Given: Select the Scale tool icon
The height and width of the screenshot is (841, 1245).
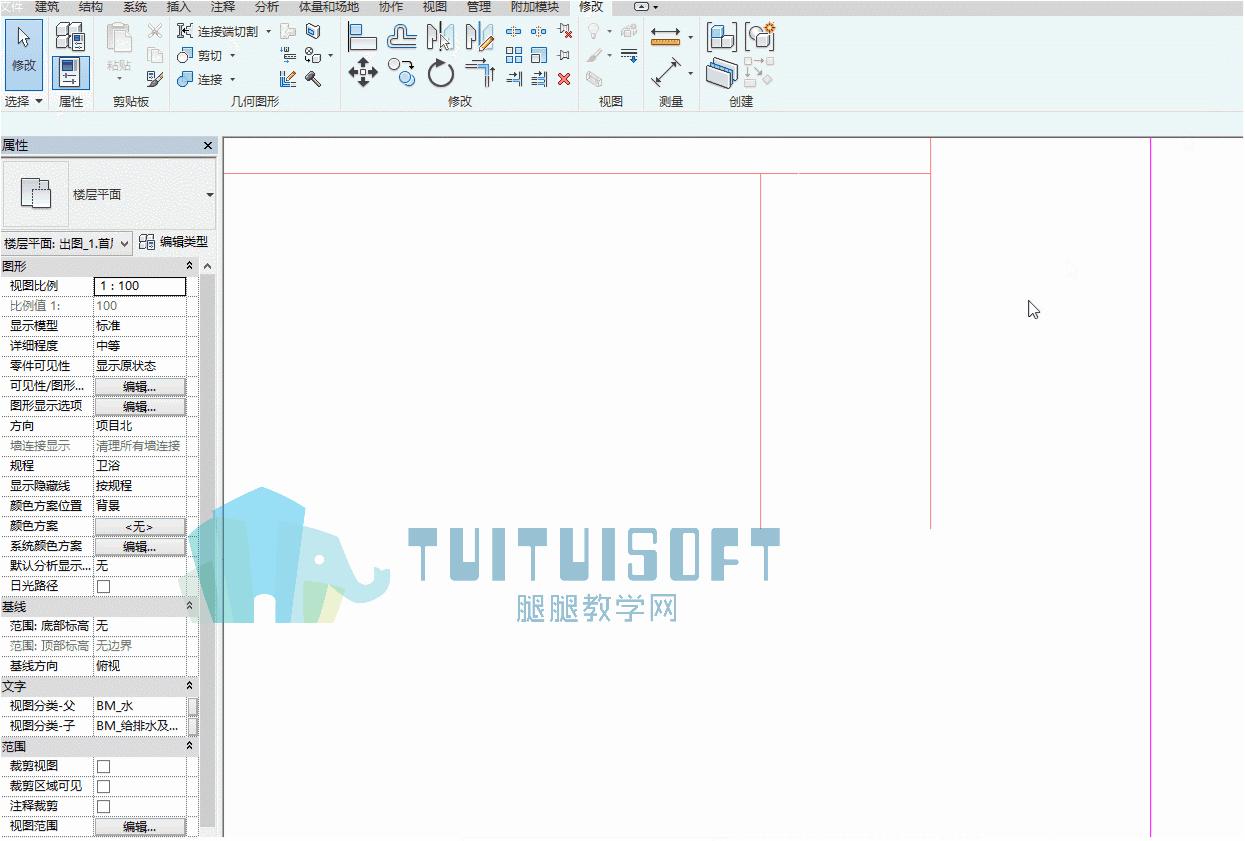Looking at the screenshot, I should (539, 55).
